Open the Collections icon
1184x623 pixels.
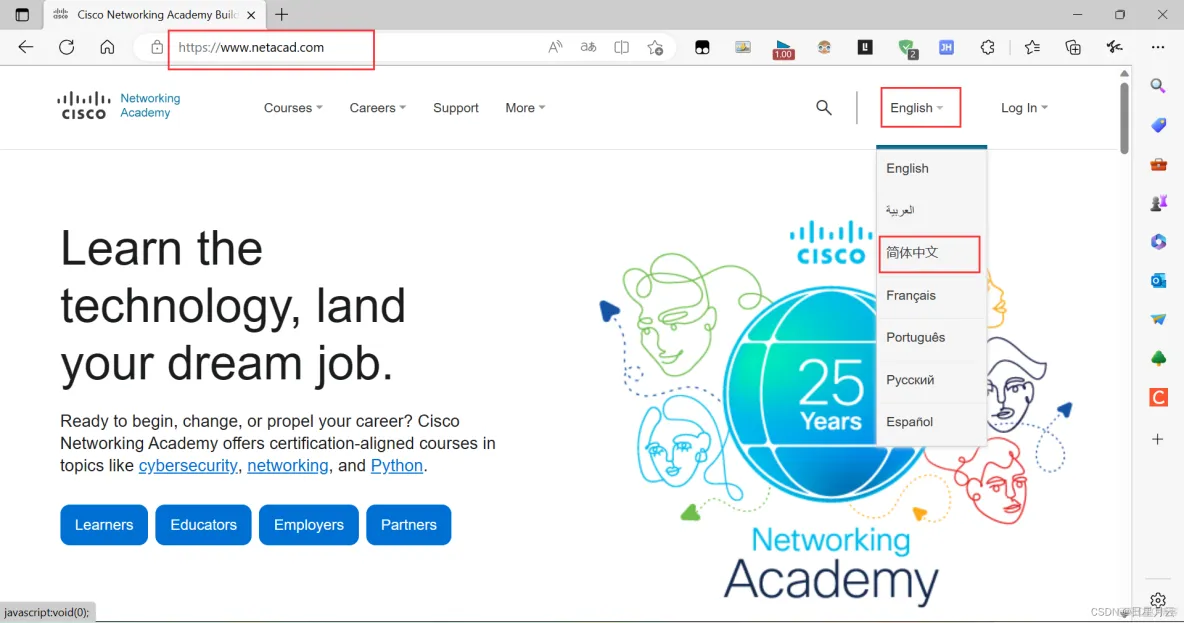1073,47
